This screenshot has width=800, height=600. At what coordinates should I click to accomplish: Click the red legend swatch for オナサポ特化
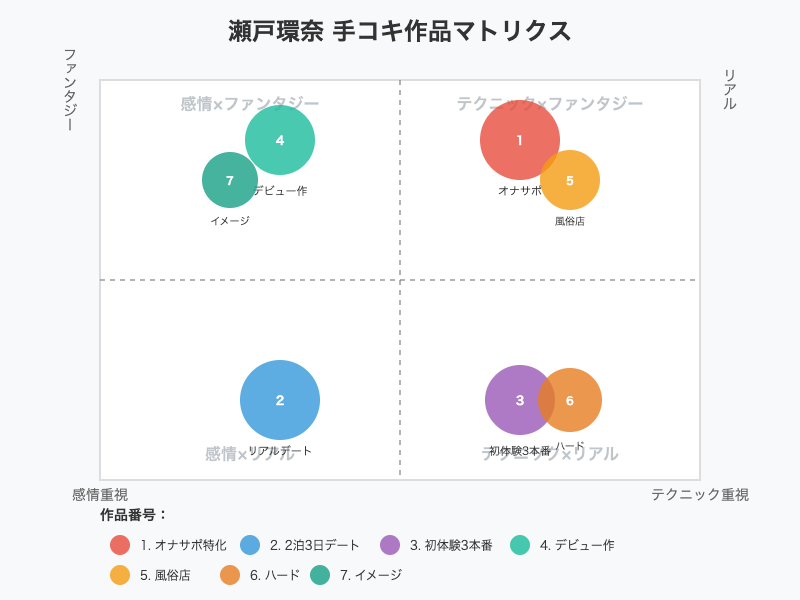tap(120, 545)
